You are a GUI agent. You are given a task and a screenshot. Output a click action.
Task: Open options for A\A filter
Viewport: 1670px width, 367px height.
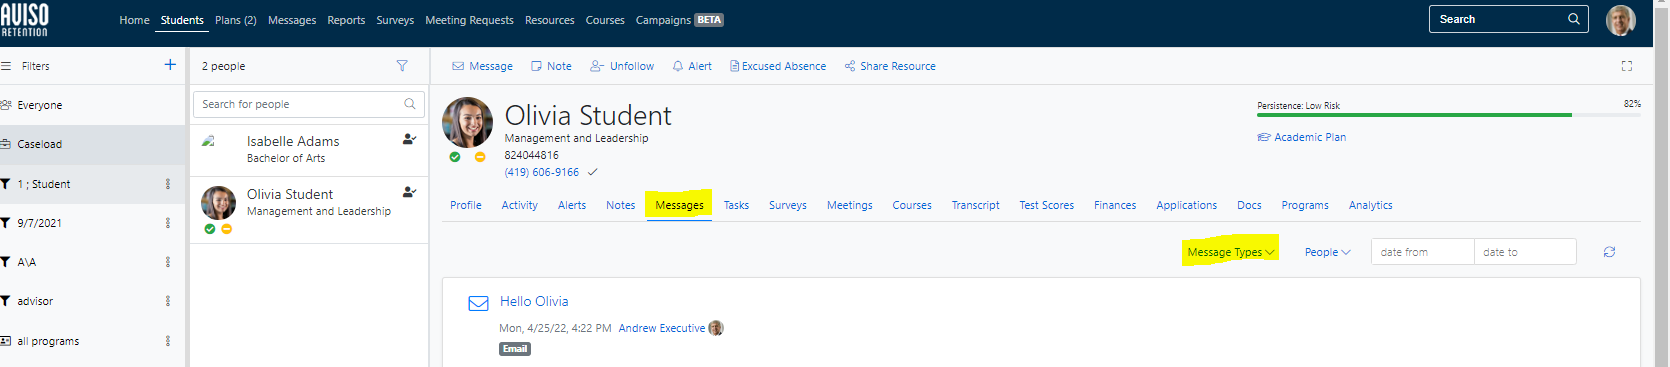point(168,262)
